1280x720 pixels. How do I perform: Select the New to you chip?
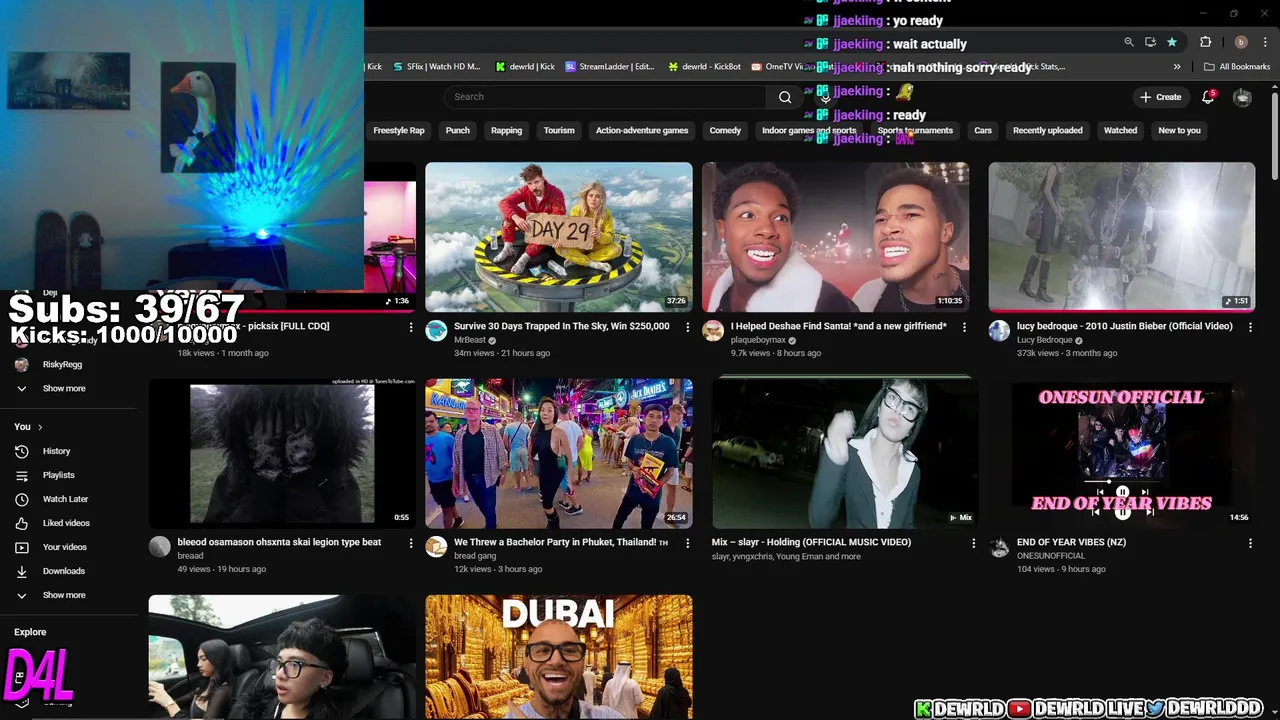(x=1179, y=130)
